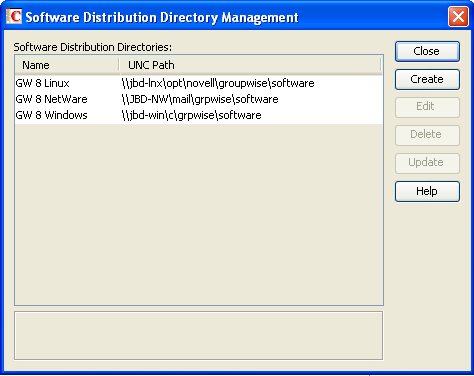This screenshot has width=474, height=376.
Task: Click the greyed-out Delete button
Action: pyautogui.click(x=427, y=135)
